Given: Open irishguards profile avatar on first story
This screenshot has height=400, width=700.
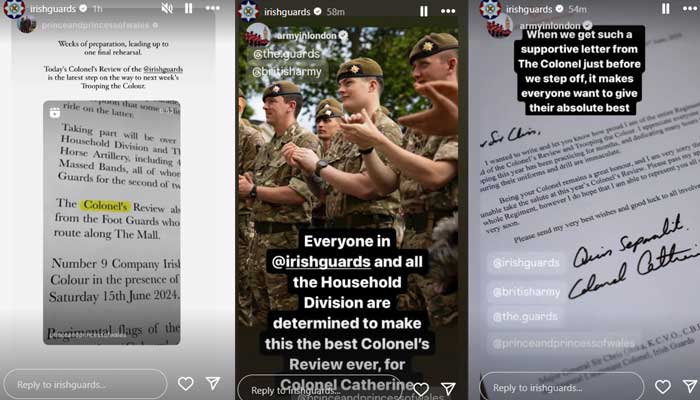Looking at the screenshot, I should 14,9.
